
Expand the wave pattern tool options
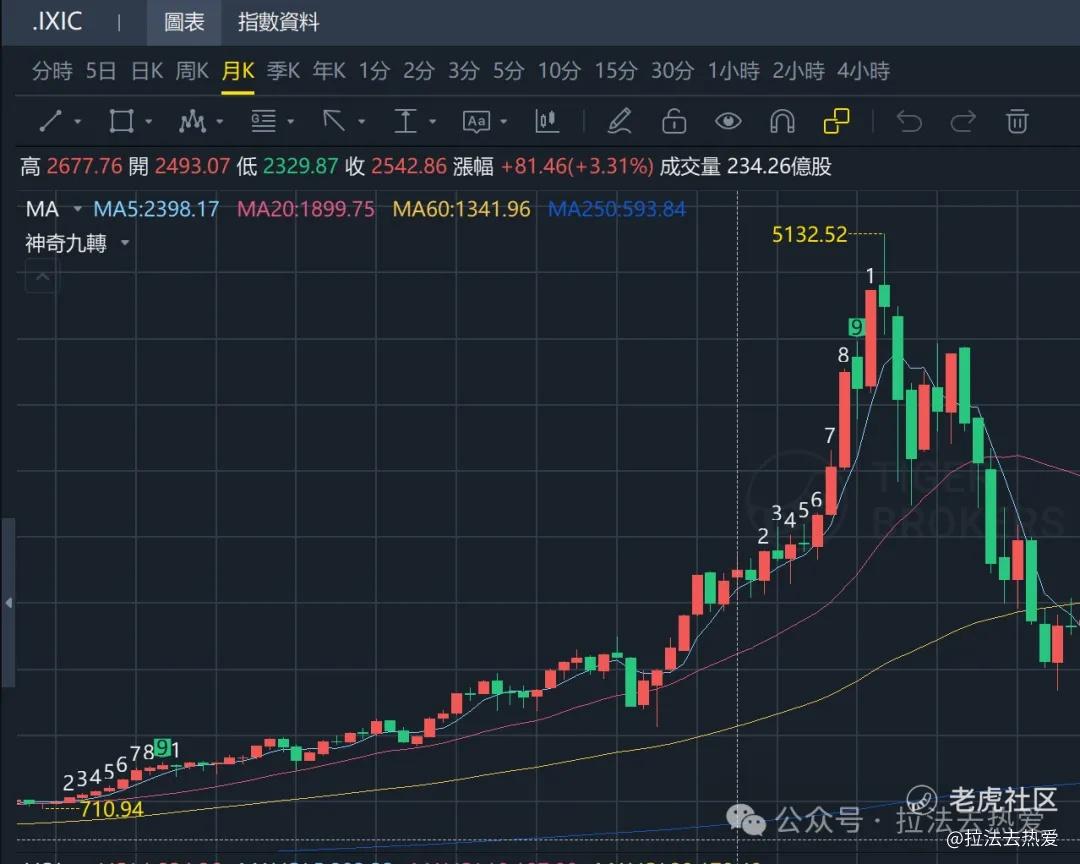(220, 122)
